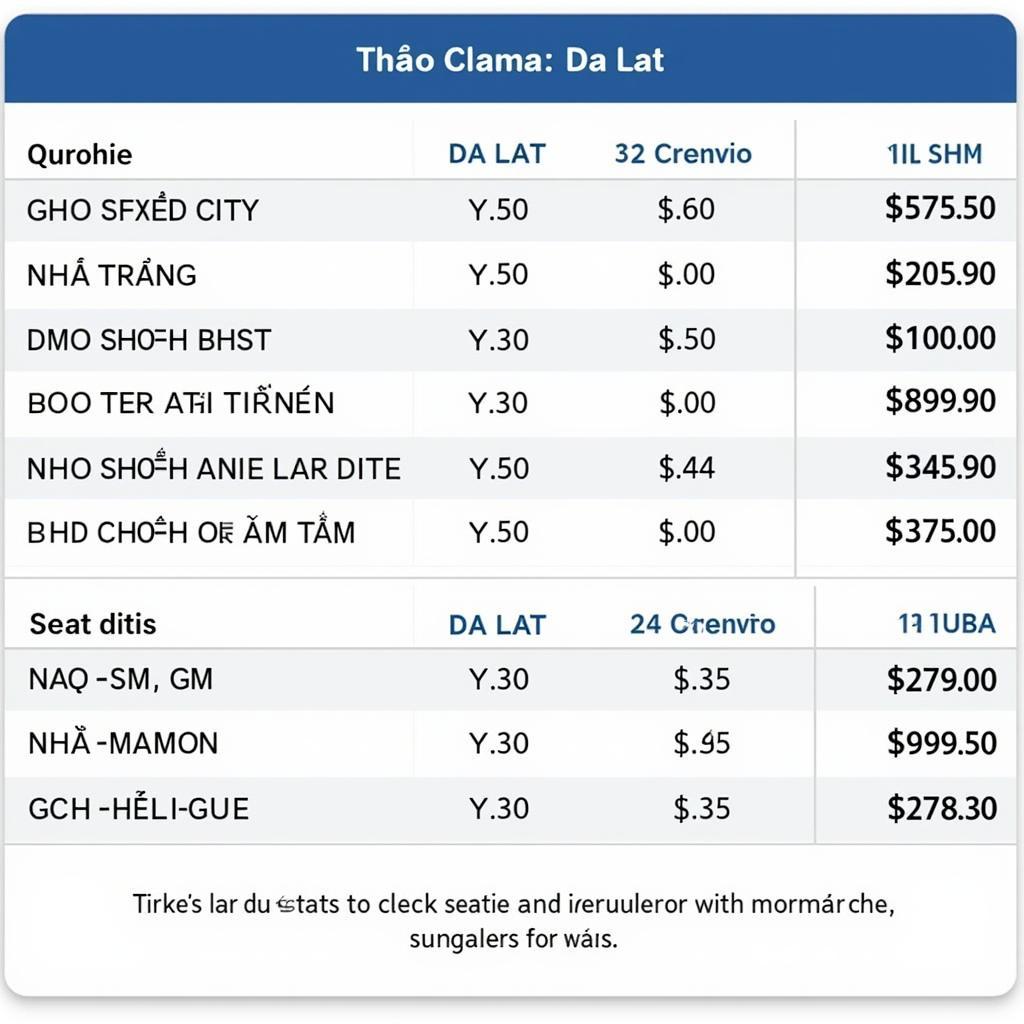
Task: Choose the BHD CHO=H row label
Action: (191, 532)
